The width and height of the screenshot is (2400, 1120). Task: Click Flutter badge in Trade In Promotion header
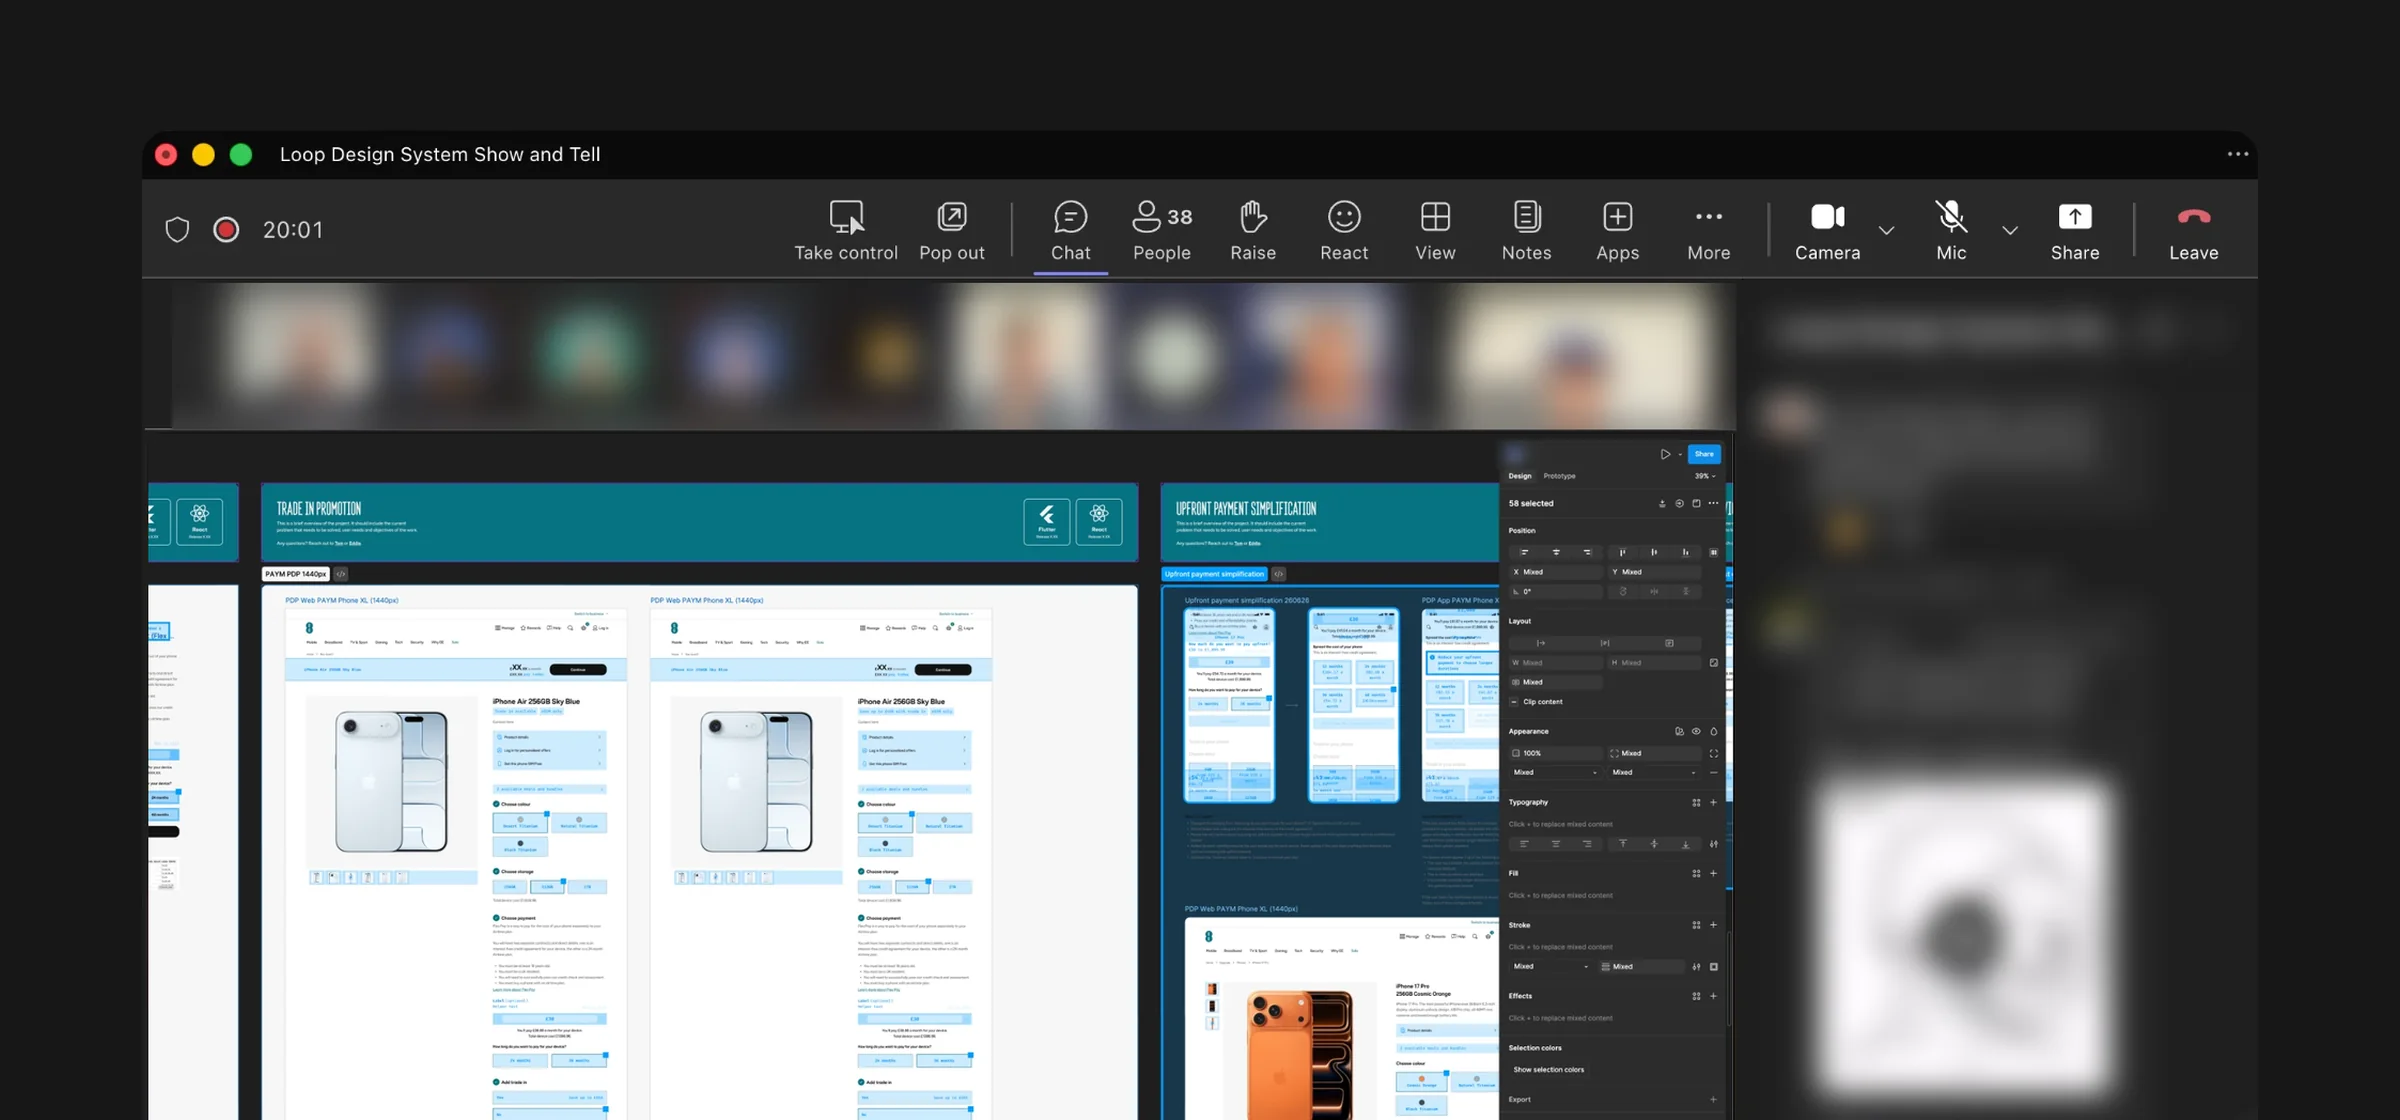pyautogui.click(x=1047, y=521)
